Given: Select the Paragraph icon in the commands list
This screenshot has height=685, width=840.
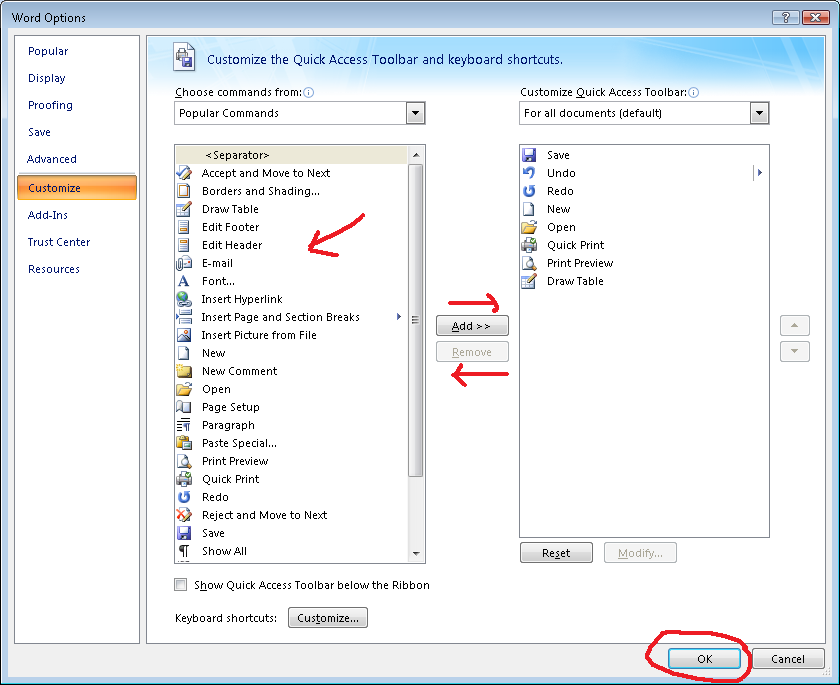Looking at the screenshot, I should (184, 425).
